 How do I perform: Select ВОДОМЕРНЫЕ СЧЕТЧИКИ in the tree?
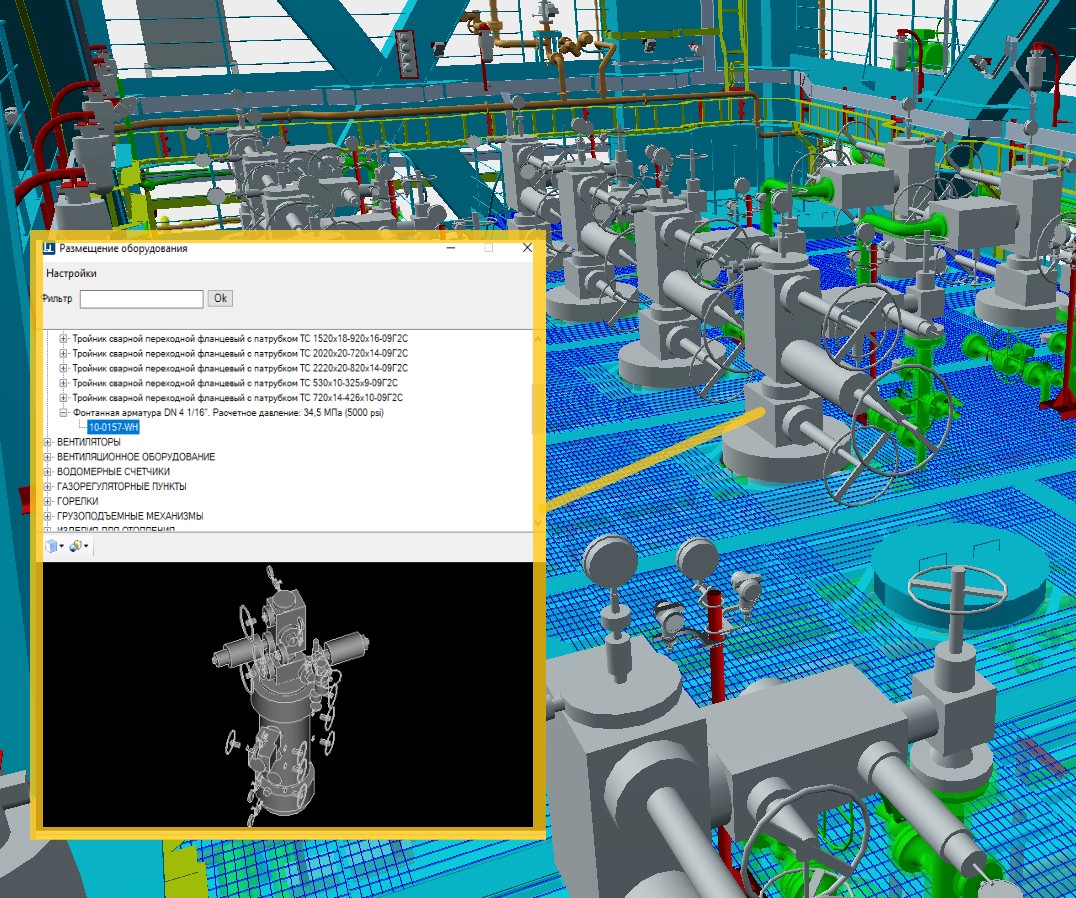coord(113,472)
